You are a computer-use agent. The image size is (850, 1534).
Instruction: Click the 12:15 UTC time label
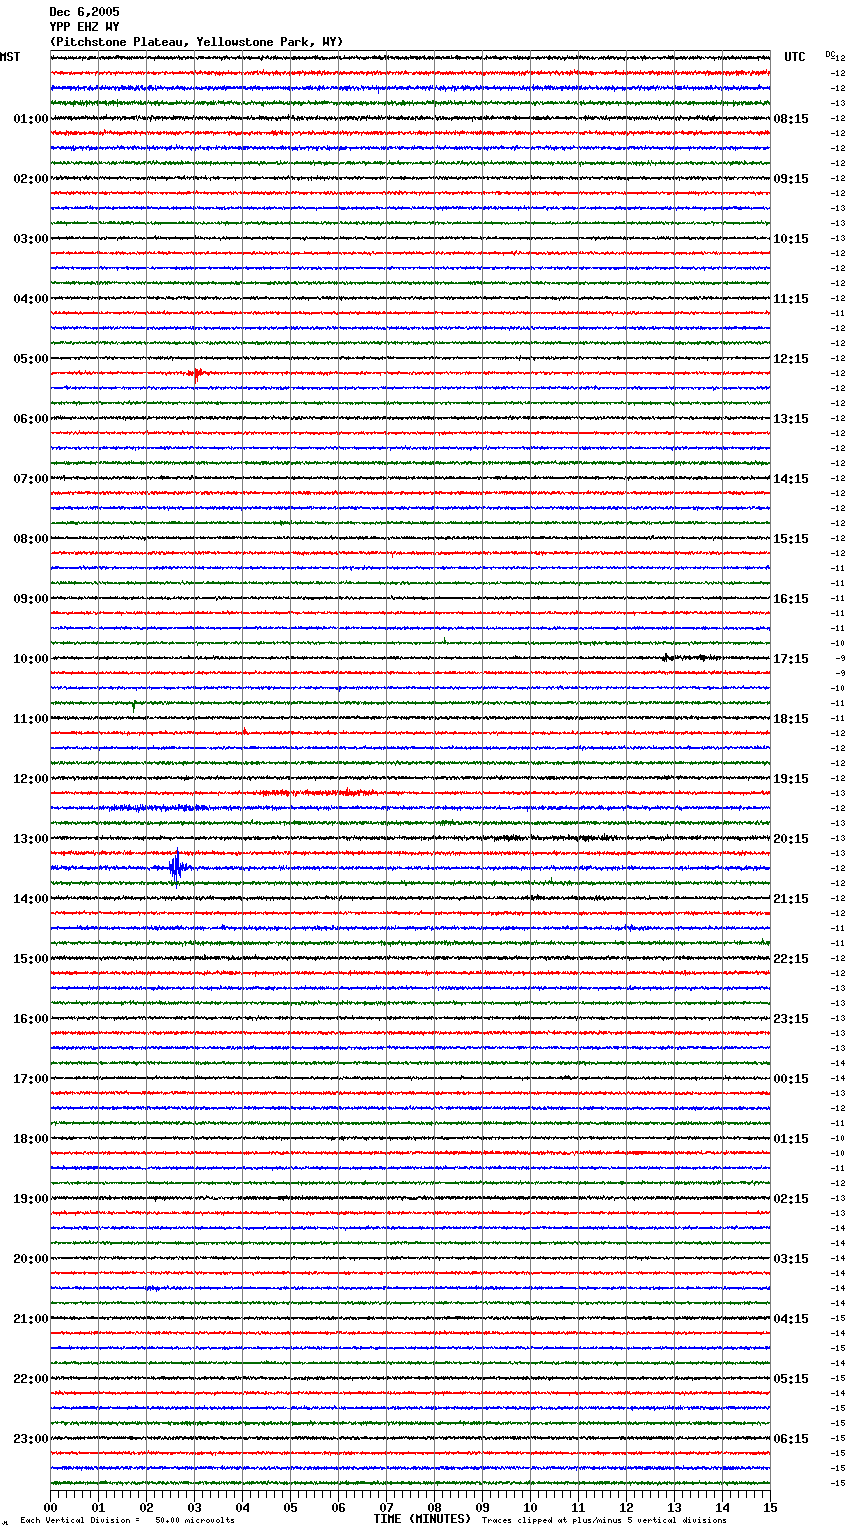[x=791, y=359]
